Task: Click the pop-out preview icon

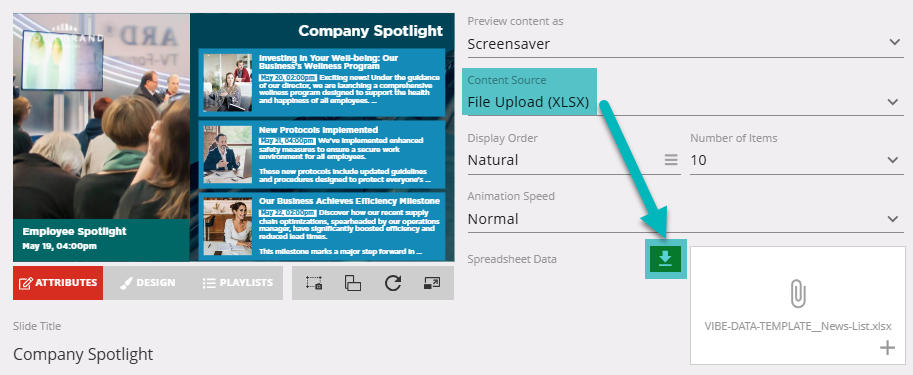Action: [431, 283]
